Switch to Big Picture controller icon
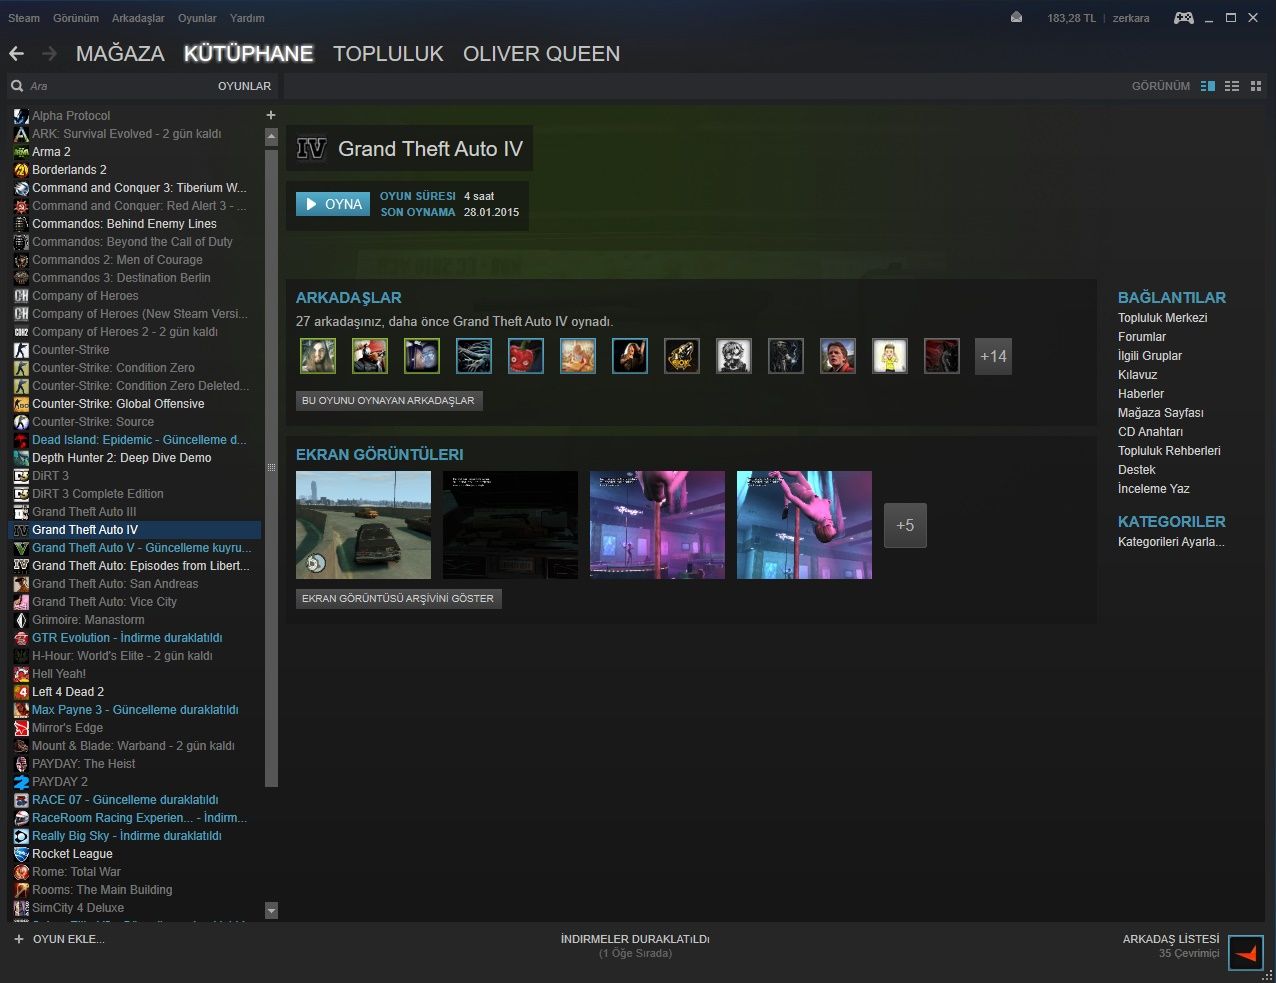This screenshot has height=983, width=1276. tap(1183, 17)
